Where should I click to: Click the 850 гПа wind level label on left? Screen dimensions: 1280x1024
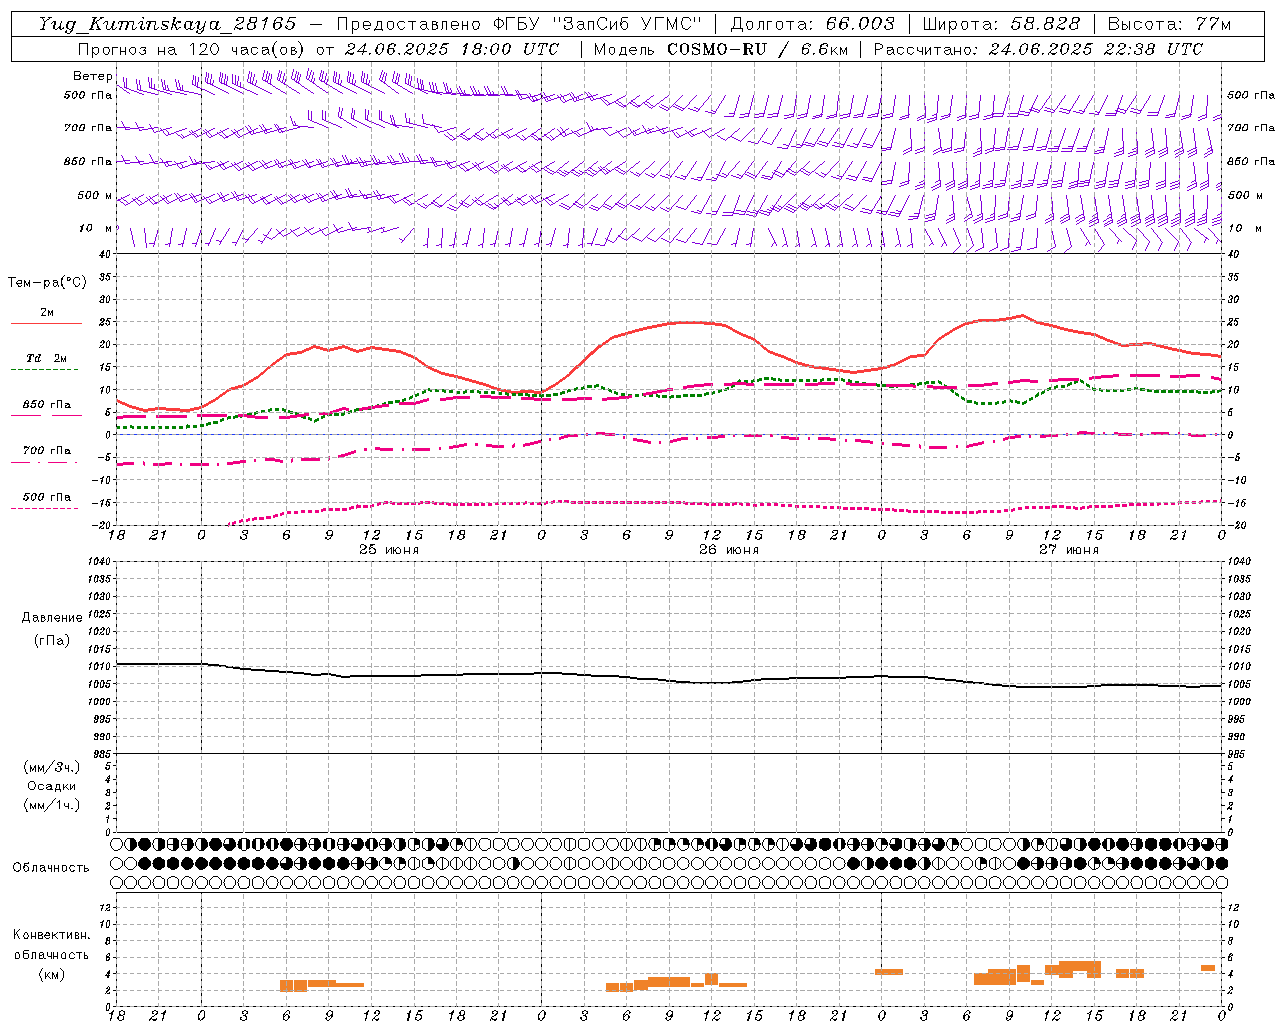tap(88, 161)
